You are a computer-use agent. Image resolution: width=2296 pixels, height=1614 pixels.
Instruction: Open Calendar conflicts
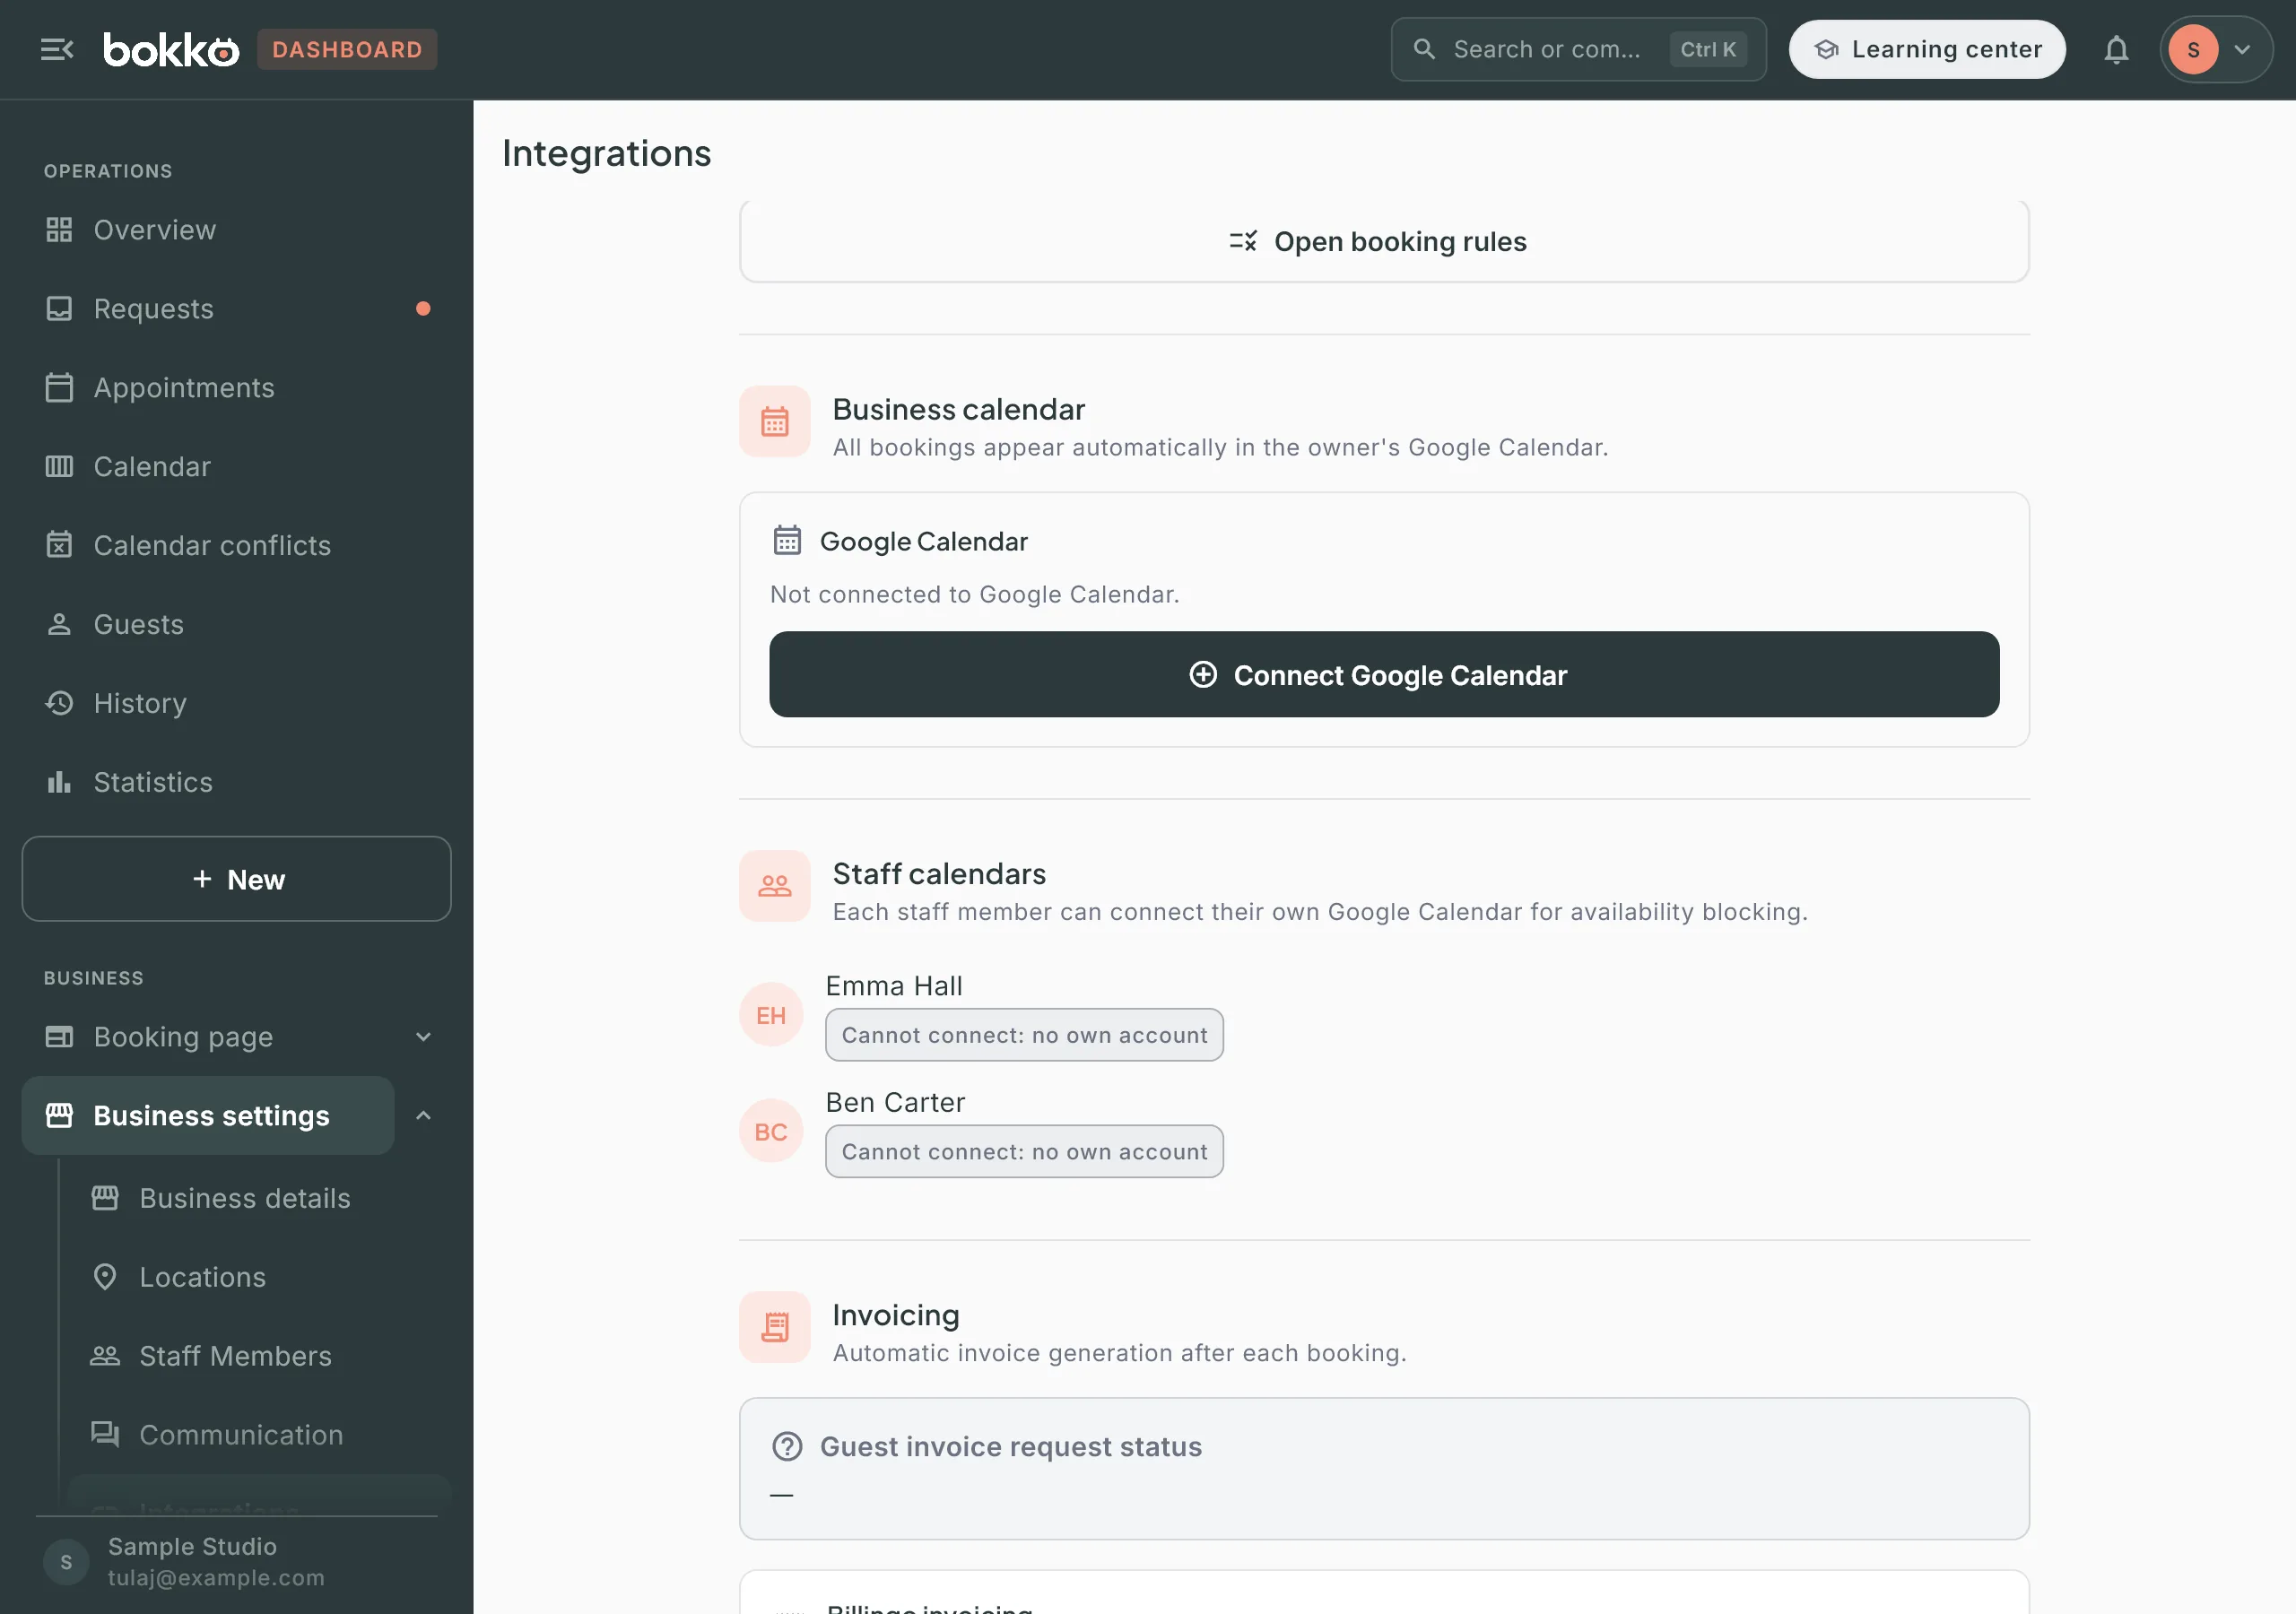(236, 546)
